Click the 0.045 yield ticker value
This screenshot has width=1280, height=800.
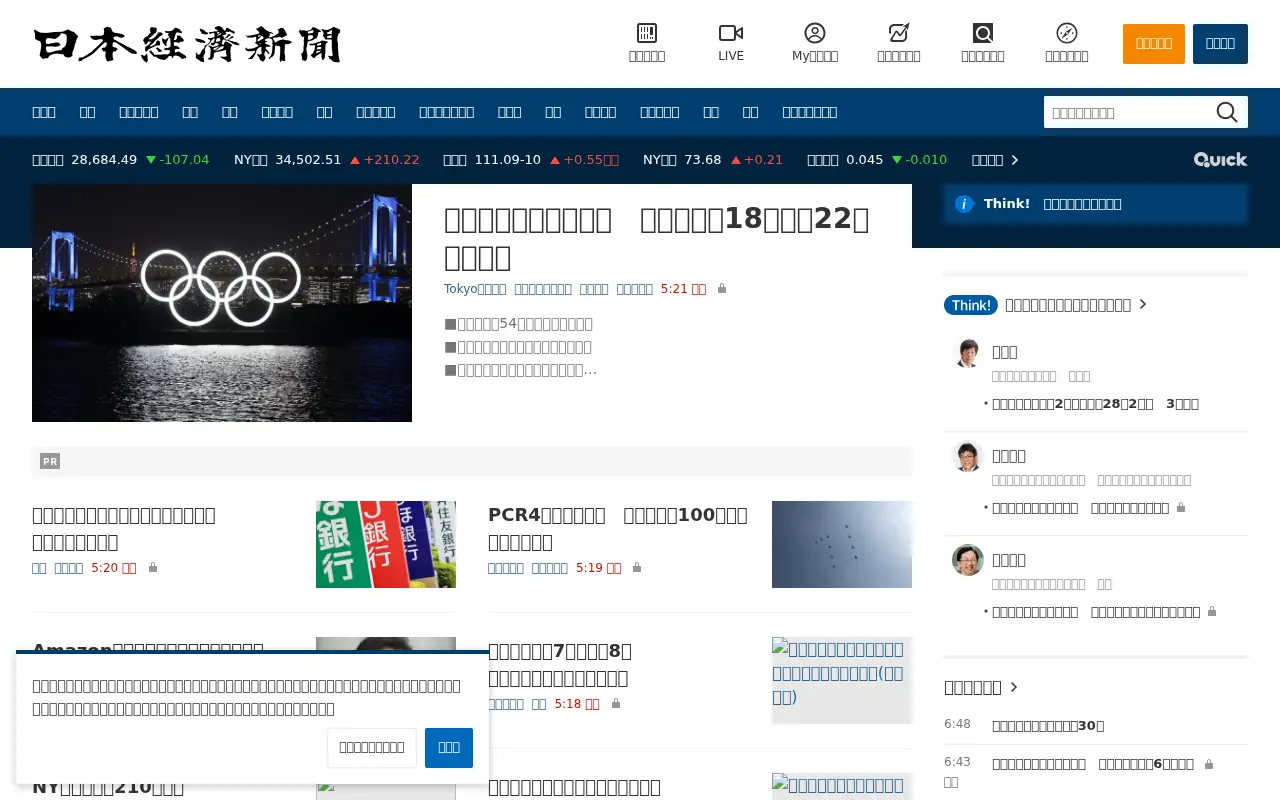(865, 160)
